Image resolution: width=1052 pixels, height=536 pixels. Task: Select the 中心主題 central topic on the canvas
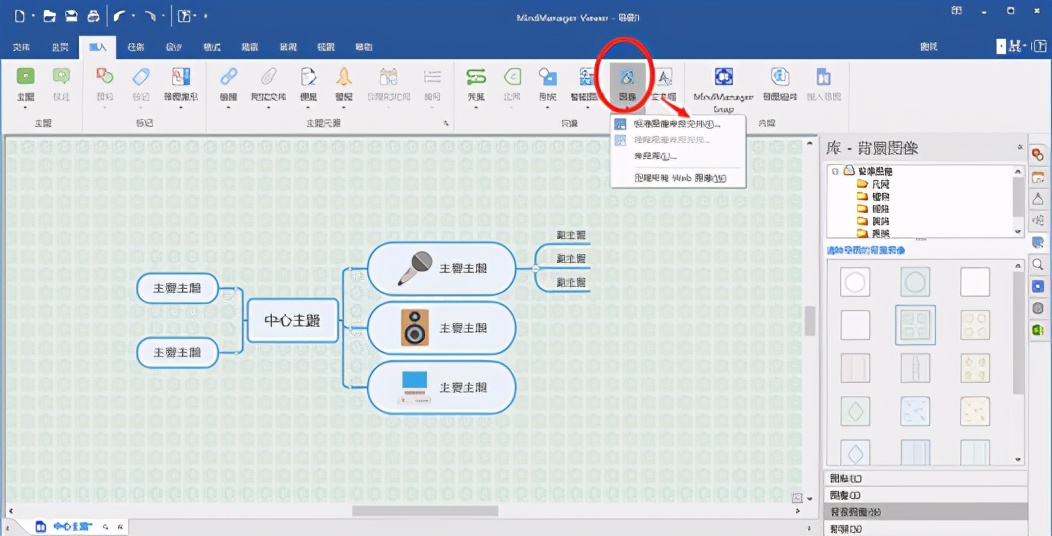point(293,321)
